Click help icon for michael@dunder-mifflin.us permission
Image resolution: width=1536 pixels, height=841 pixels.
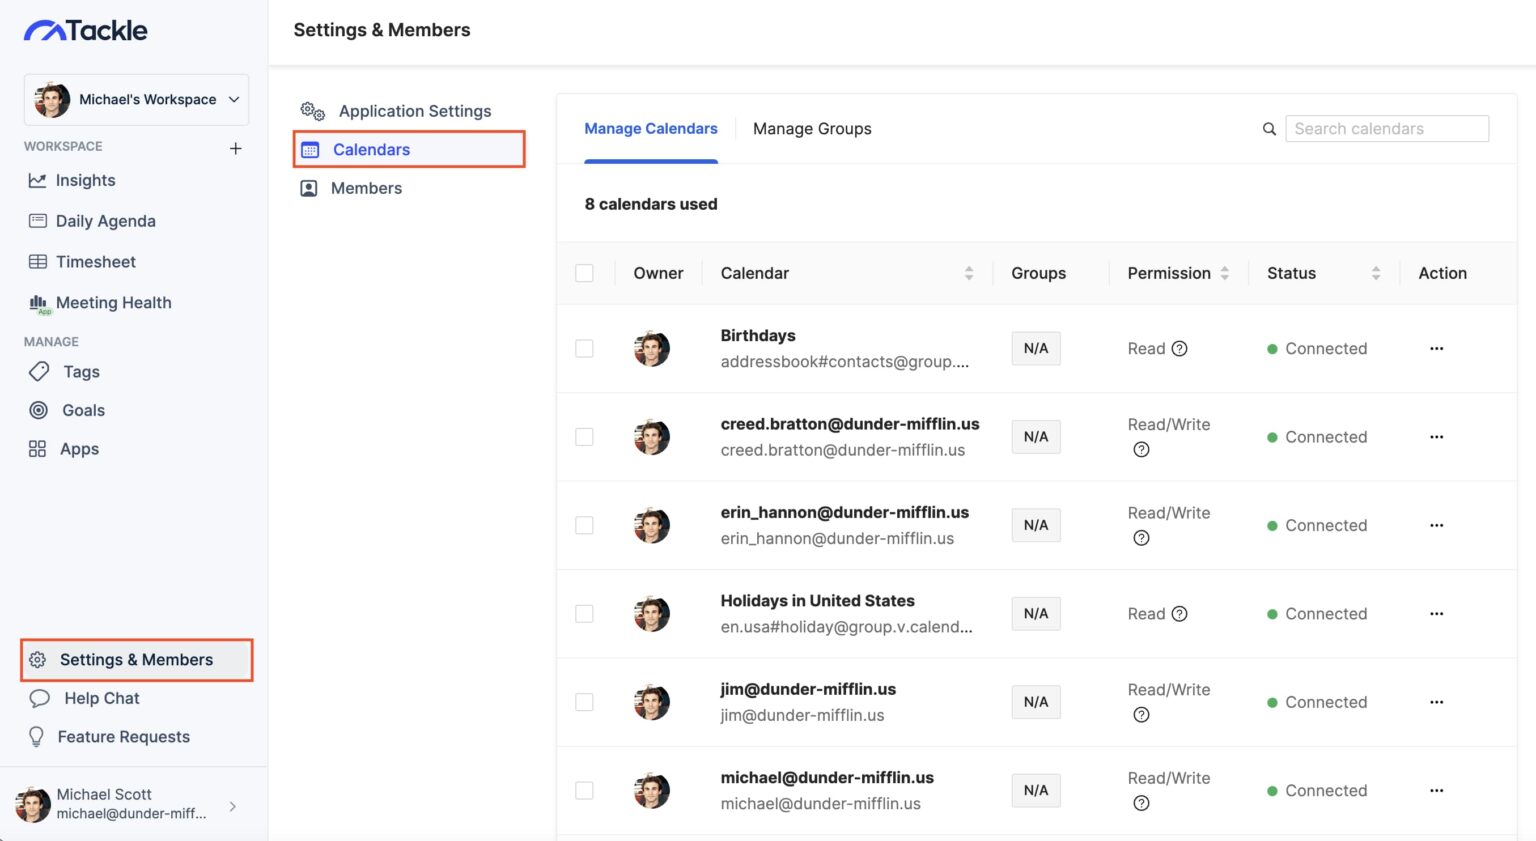(1141, 803)
